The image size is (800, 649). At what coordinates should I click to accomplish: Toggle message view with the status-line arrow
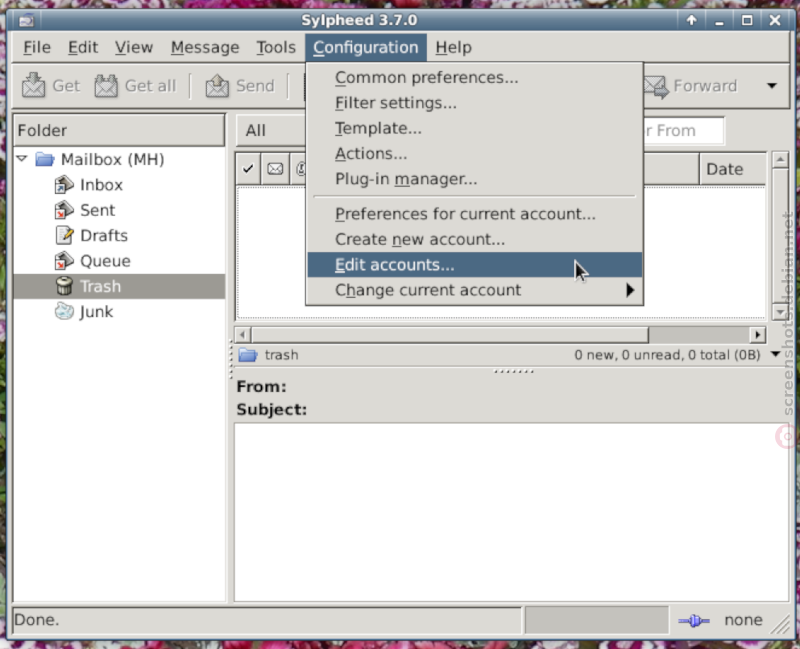coord(776,354)
